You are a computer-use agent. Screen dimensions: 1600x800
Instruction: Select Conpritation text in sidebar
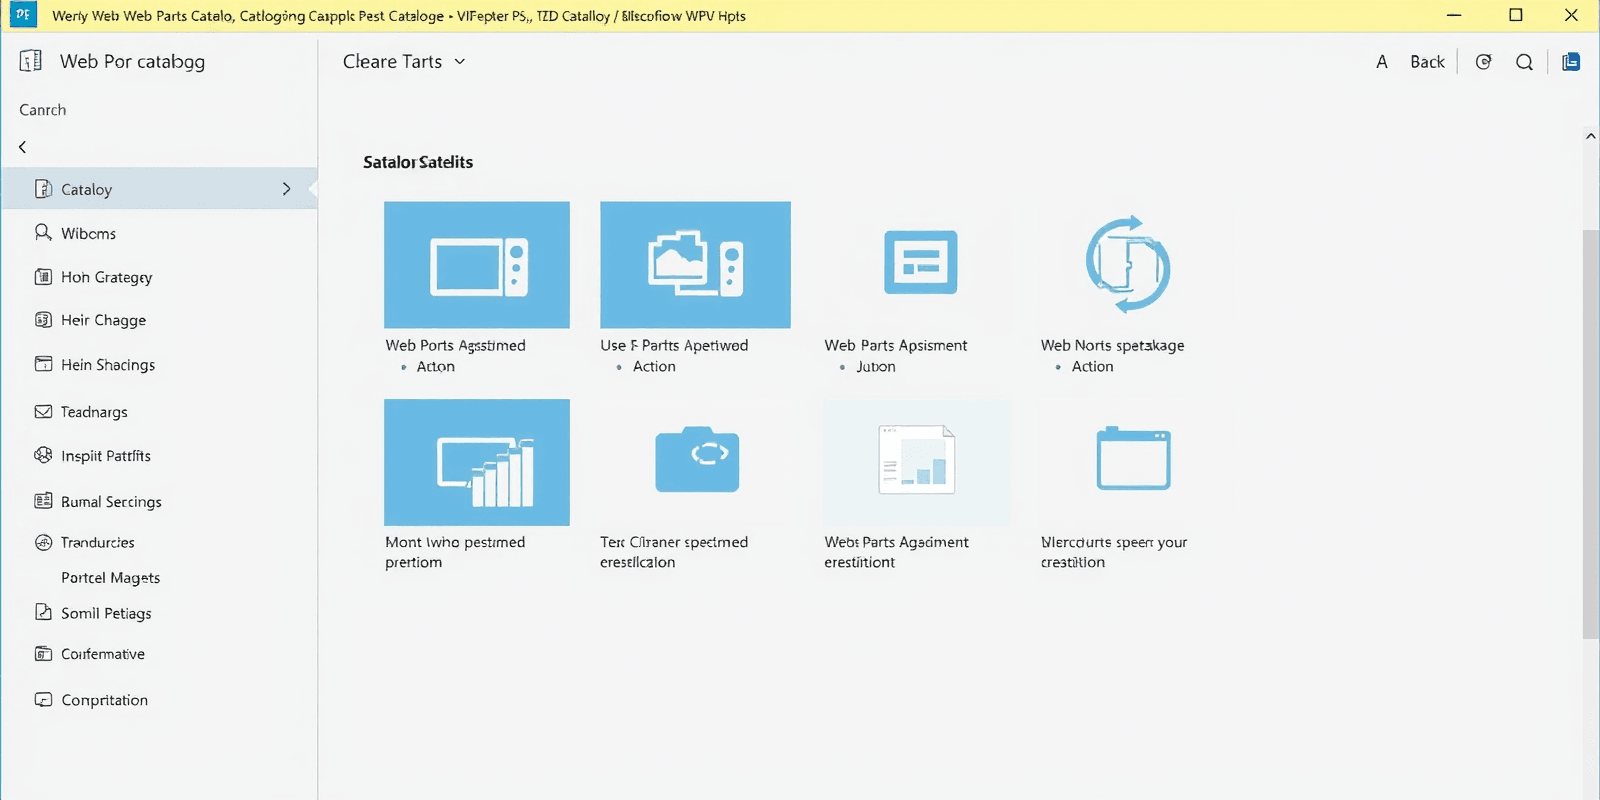tap(104, 700)
